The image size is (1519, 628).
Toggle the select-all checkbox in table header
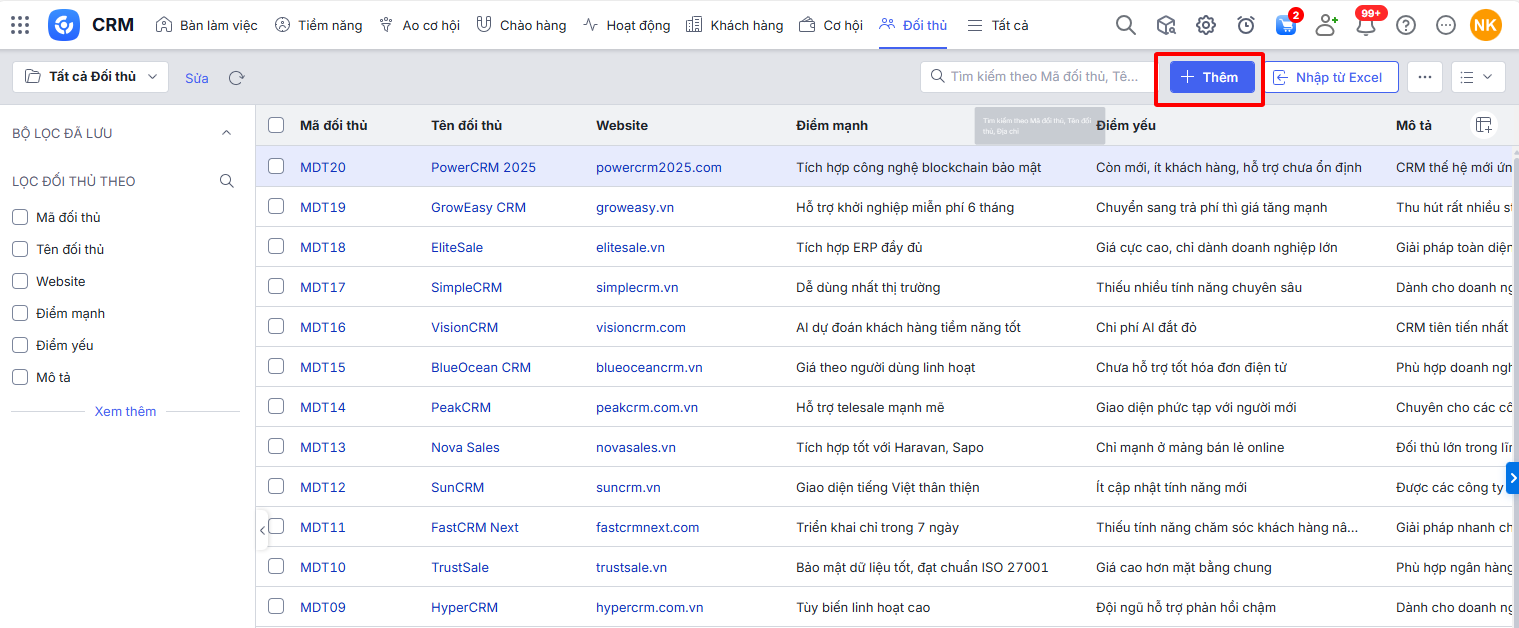[276, 125]
